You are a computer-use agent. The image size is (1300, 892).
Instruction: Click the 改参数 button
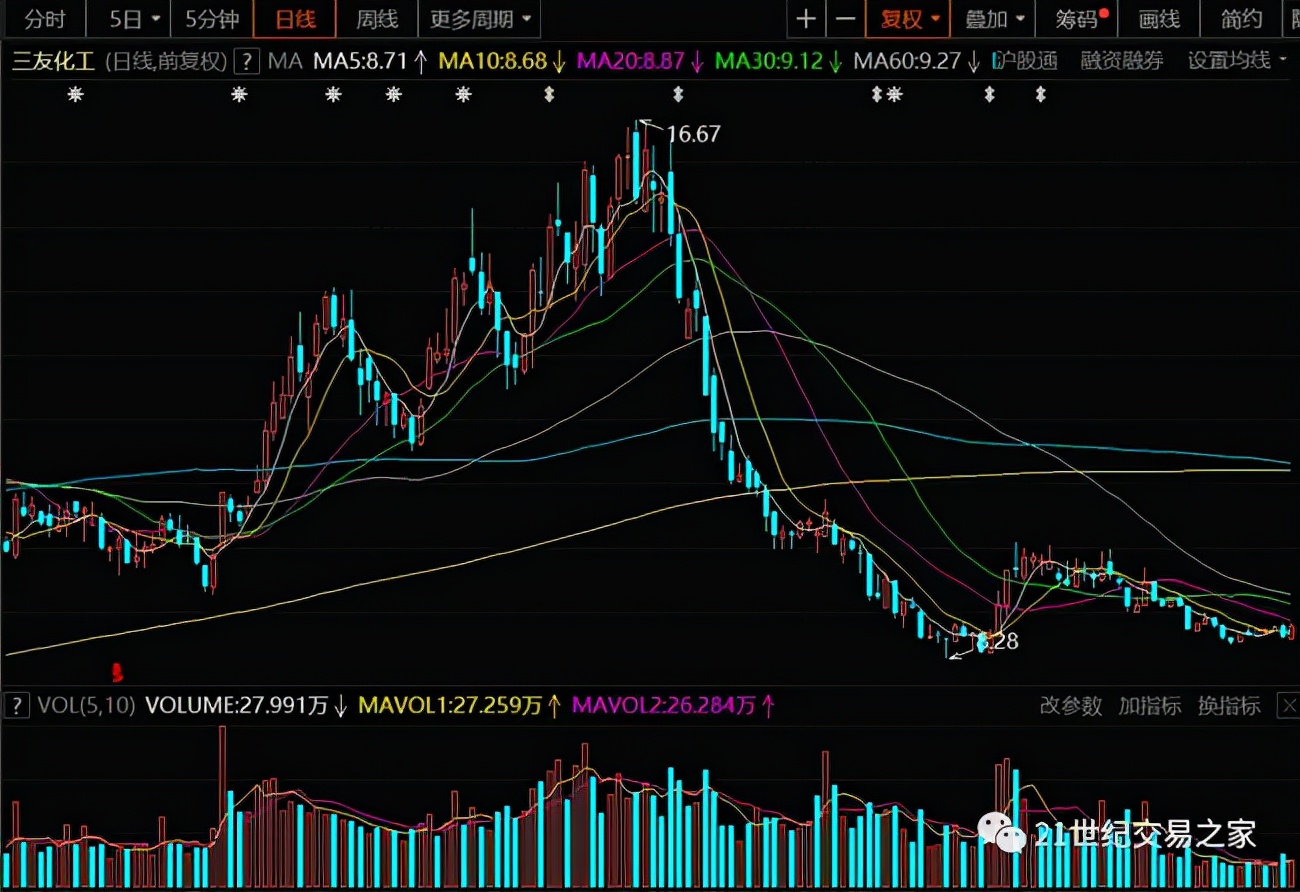pos(1070,706)
